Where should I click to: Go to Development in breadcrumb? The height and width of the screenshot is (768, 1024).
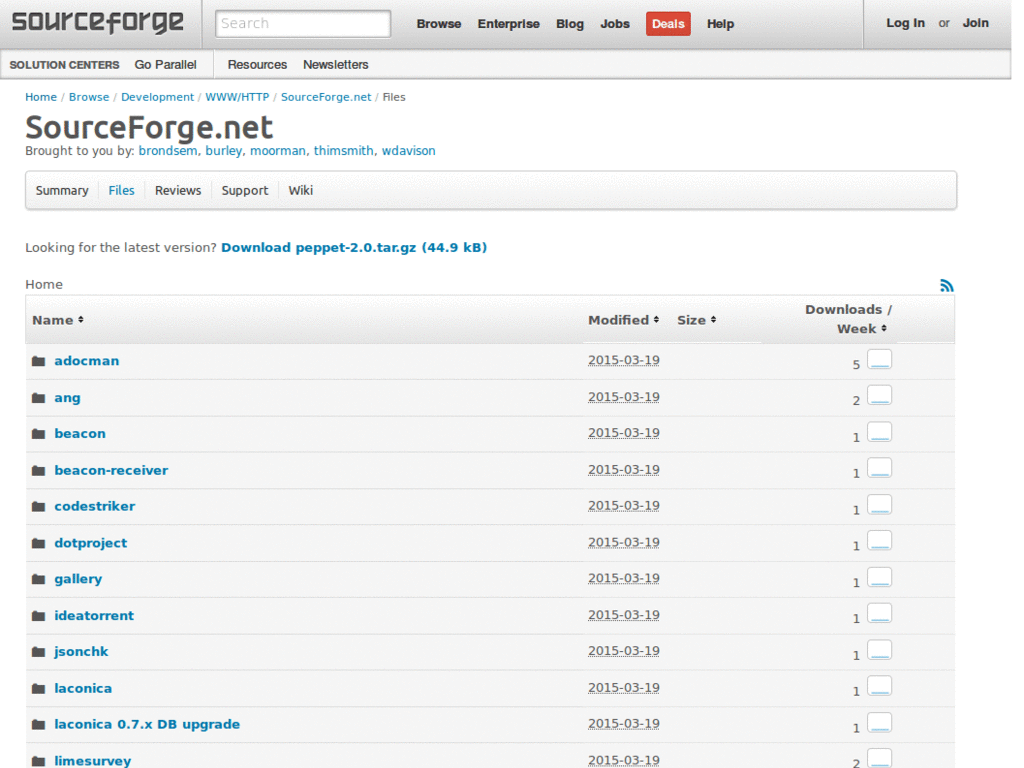(157, 97)
